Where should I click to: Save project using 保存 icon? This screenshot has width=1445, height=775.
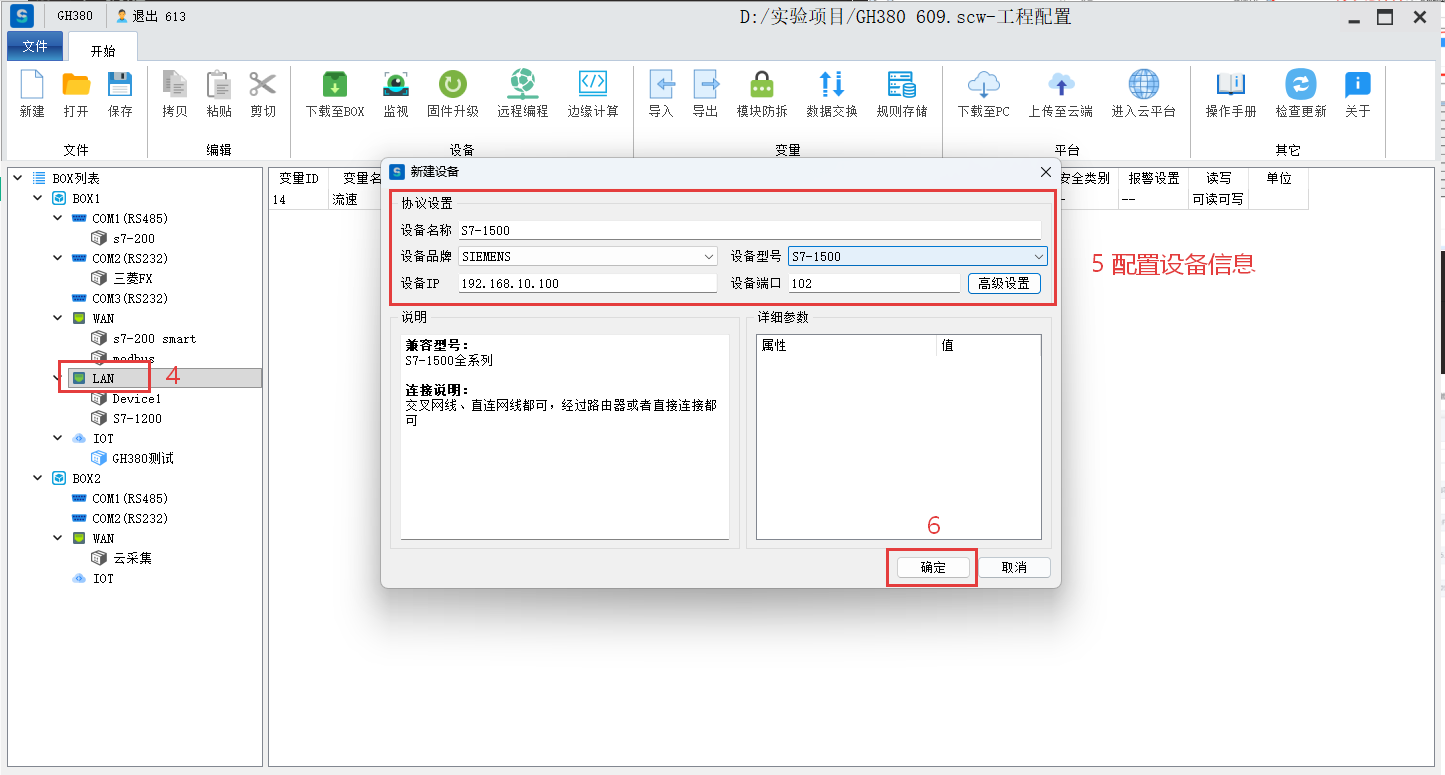120,86
